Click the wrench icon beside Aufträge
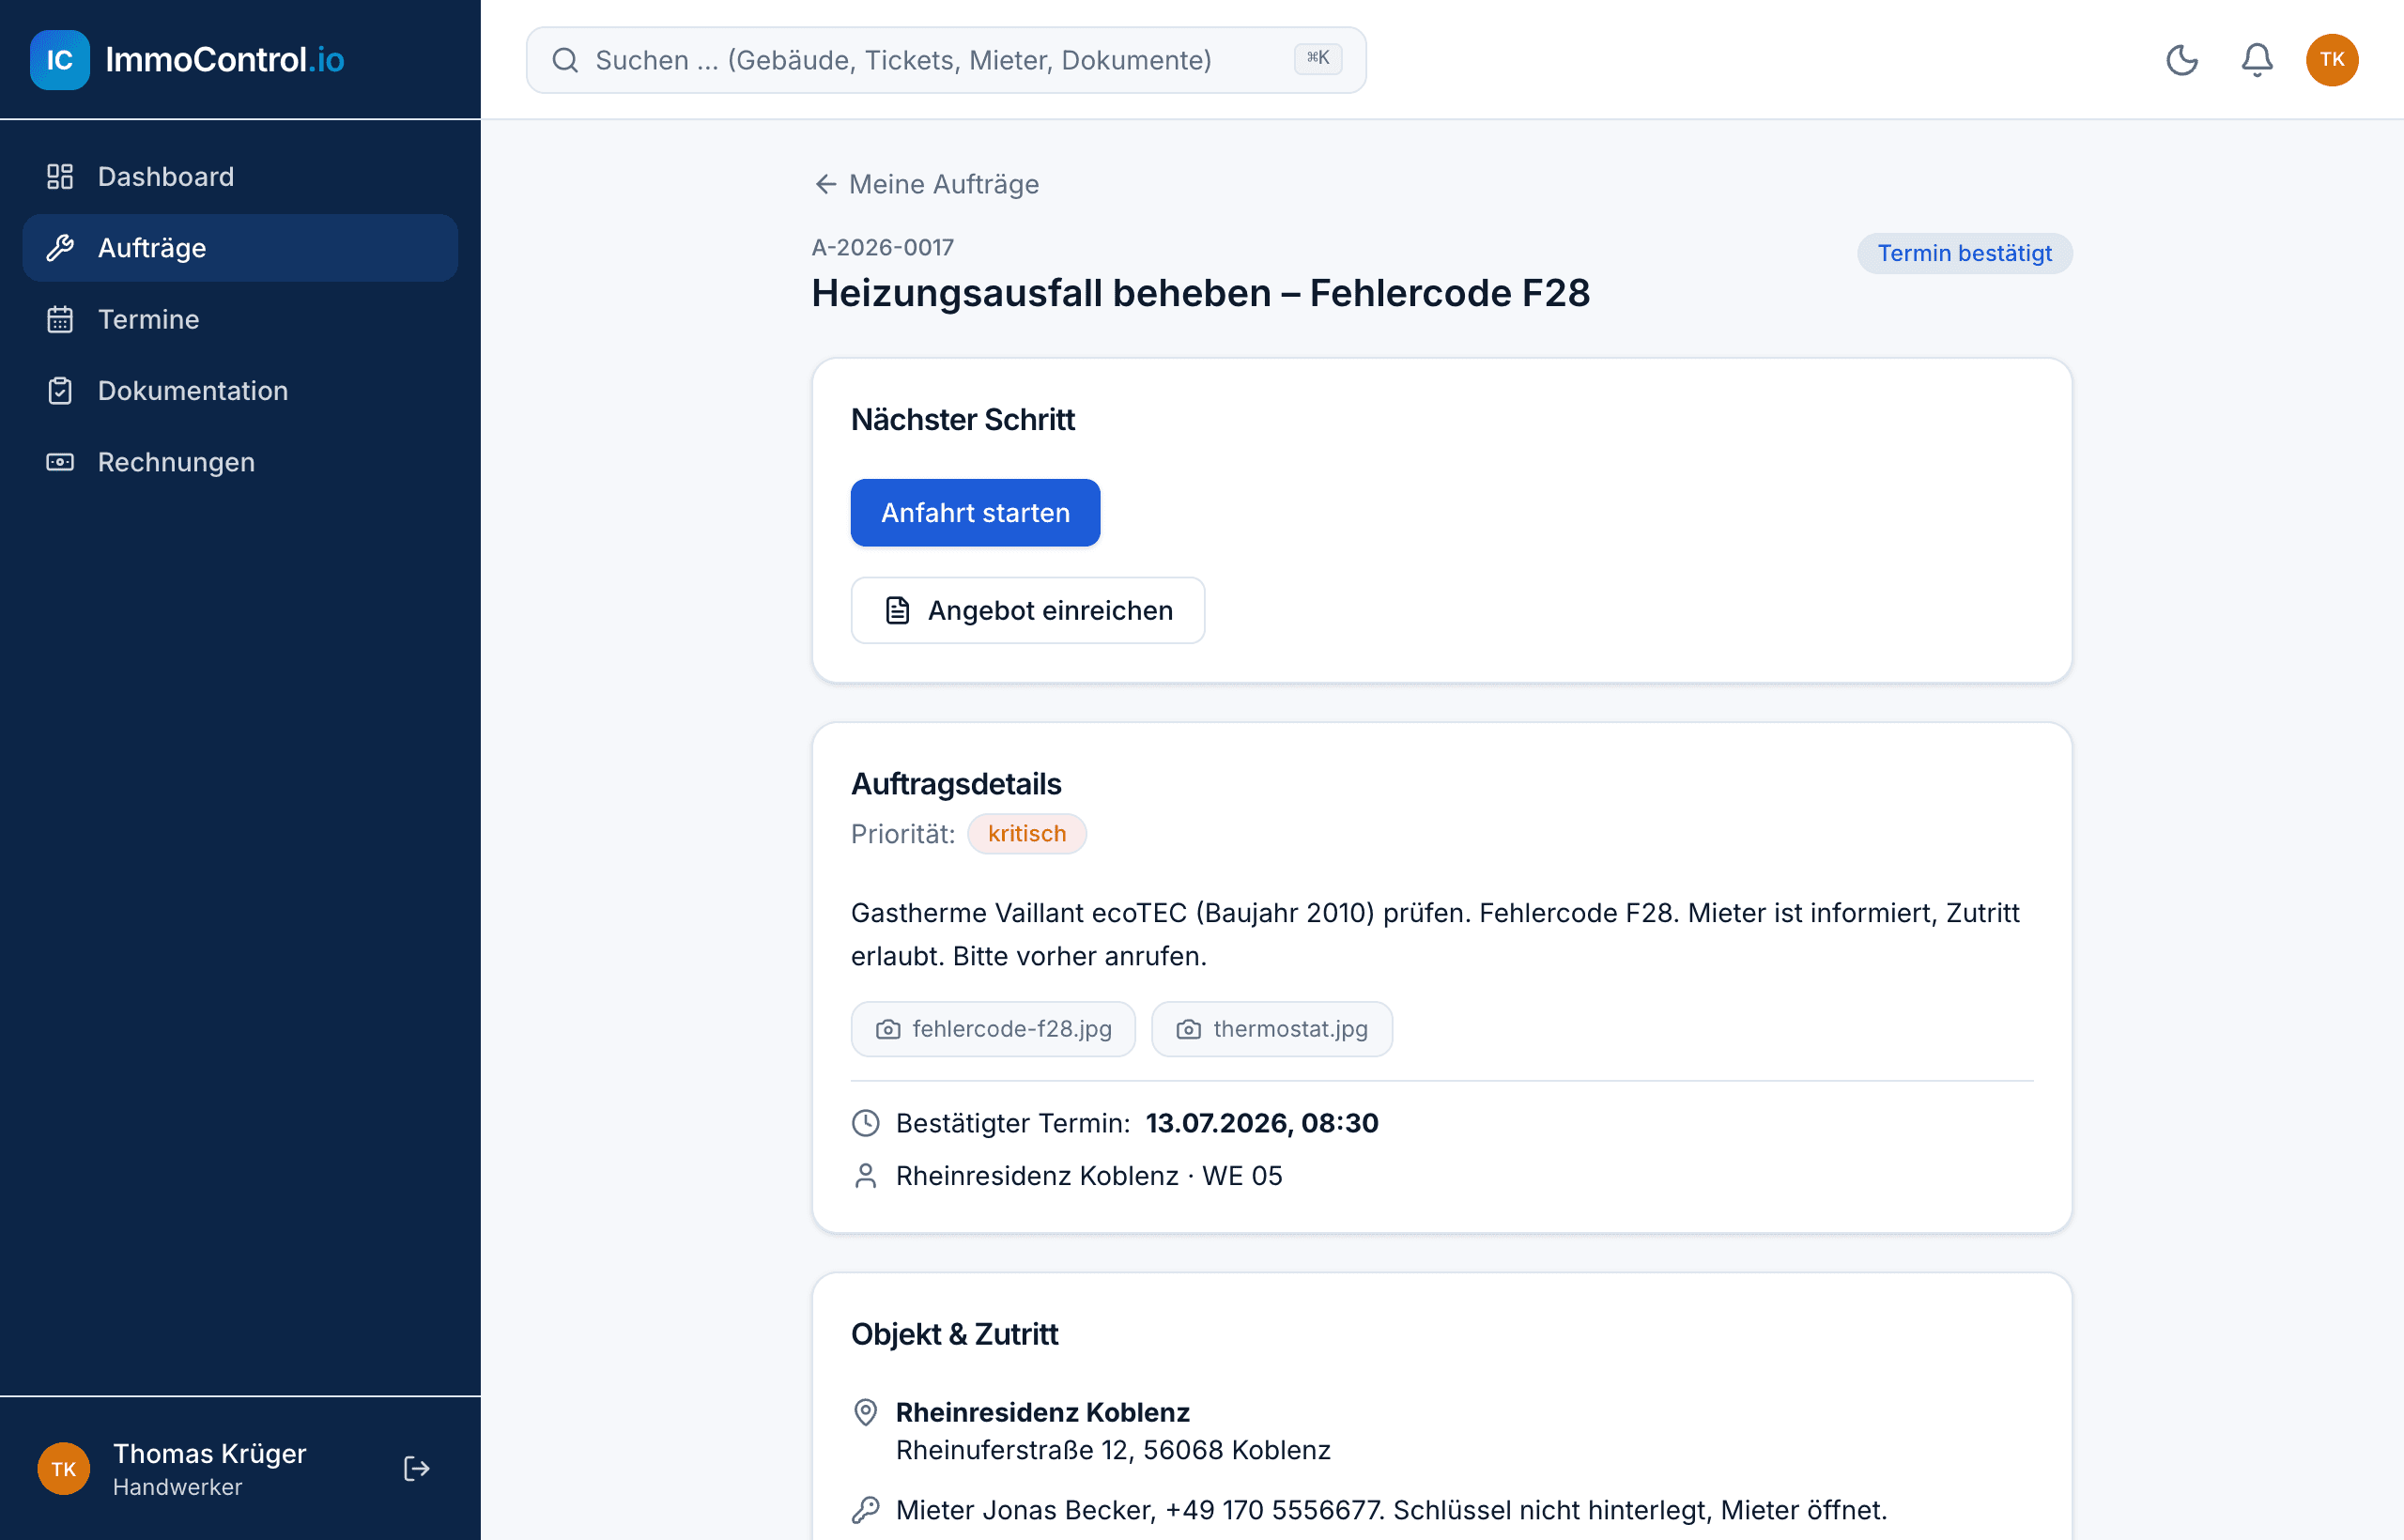Viewport: 2404px width, 1540px height. [x=60, y=248]
